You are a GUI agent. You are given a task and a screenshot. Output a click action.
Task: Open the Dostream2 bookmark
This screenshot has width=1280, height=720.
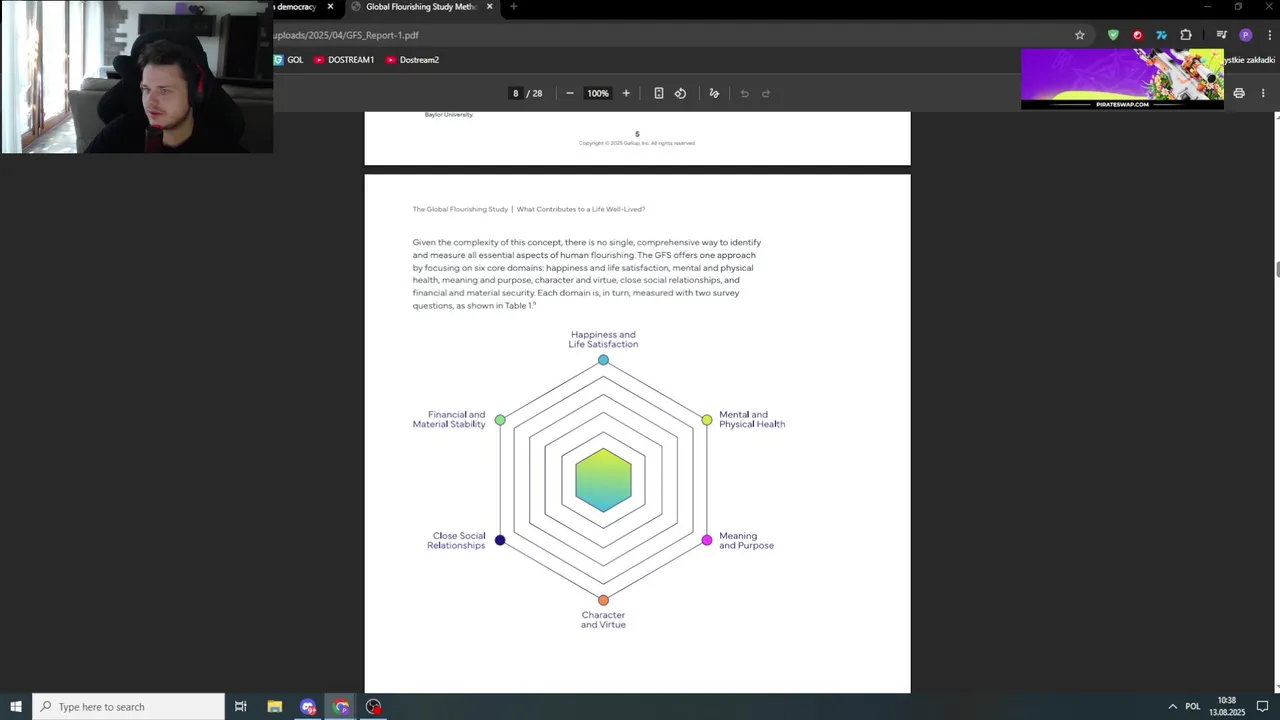click(413, 60)
